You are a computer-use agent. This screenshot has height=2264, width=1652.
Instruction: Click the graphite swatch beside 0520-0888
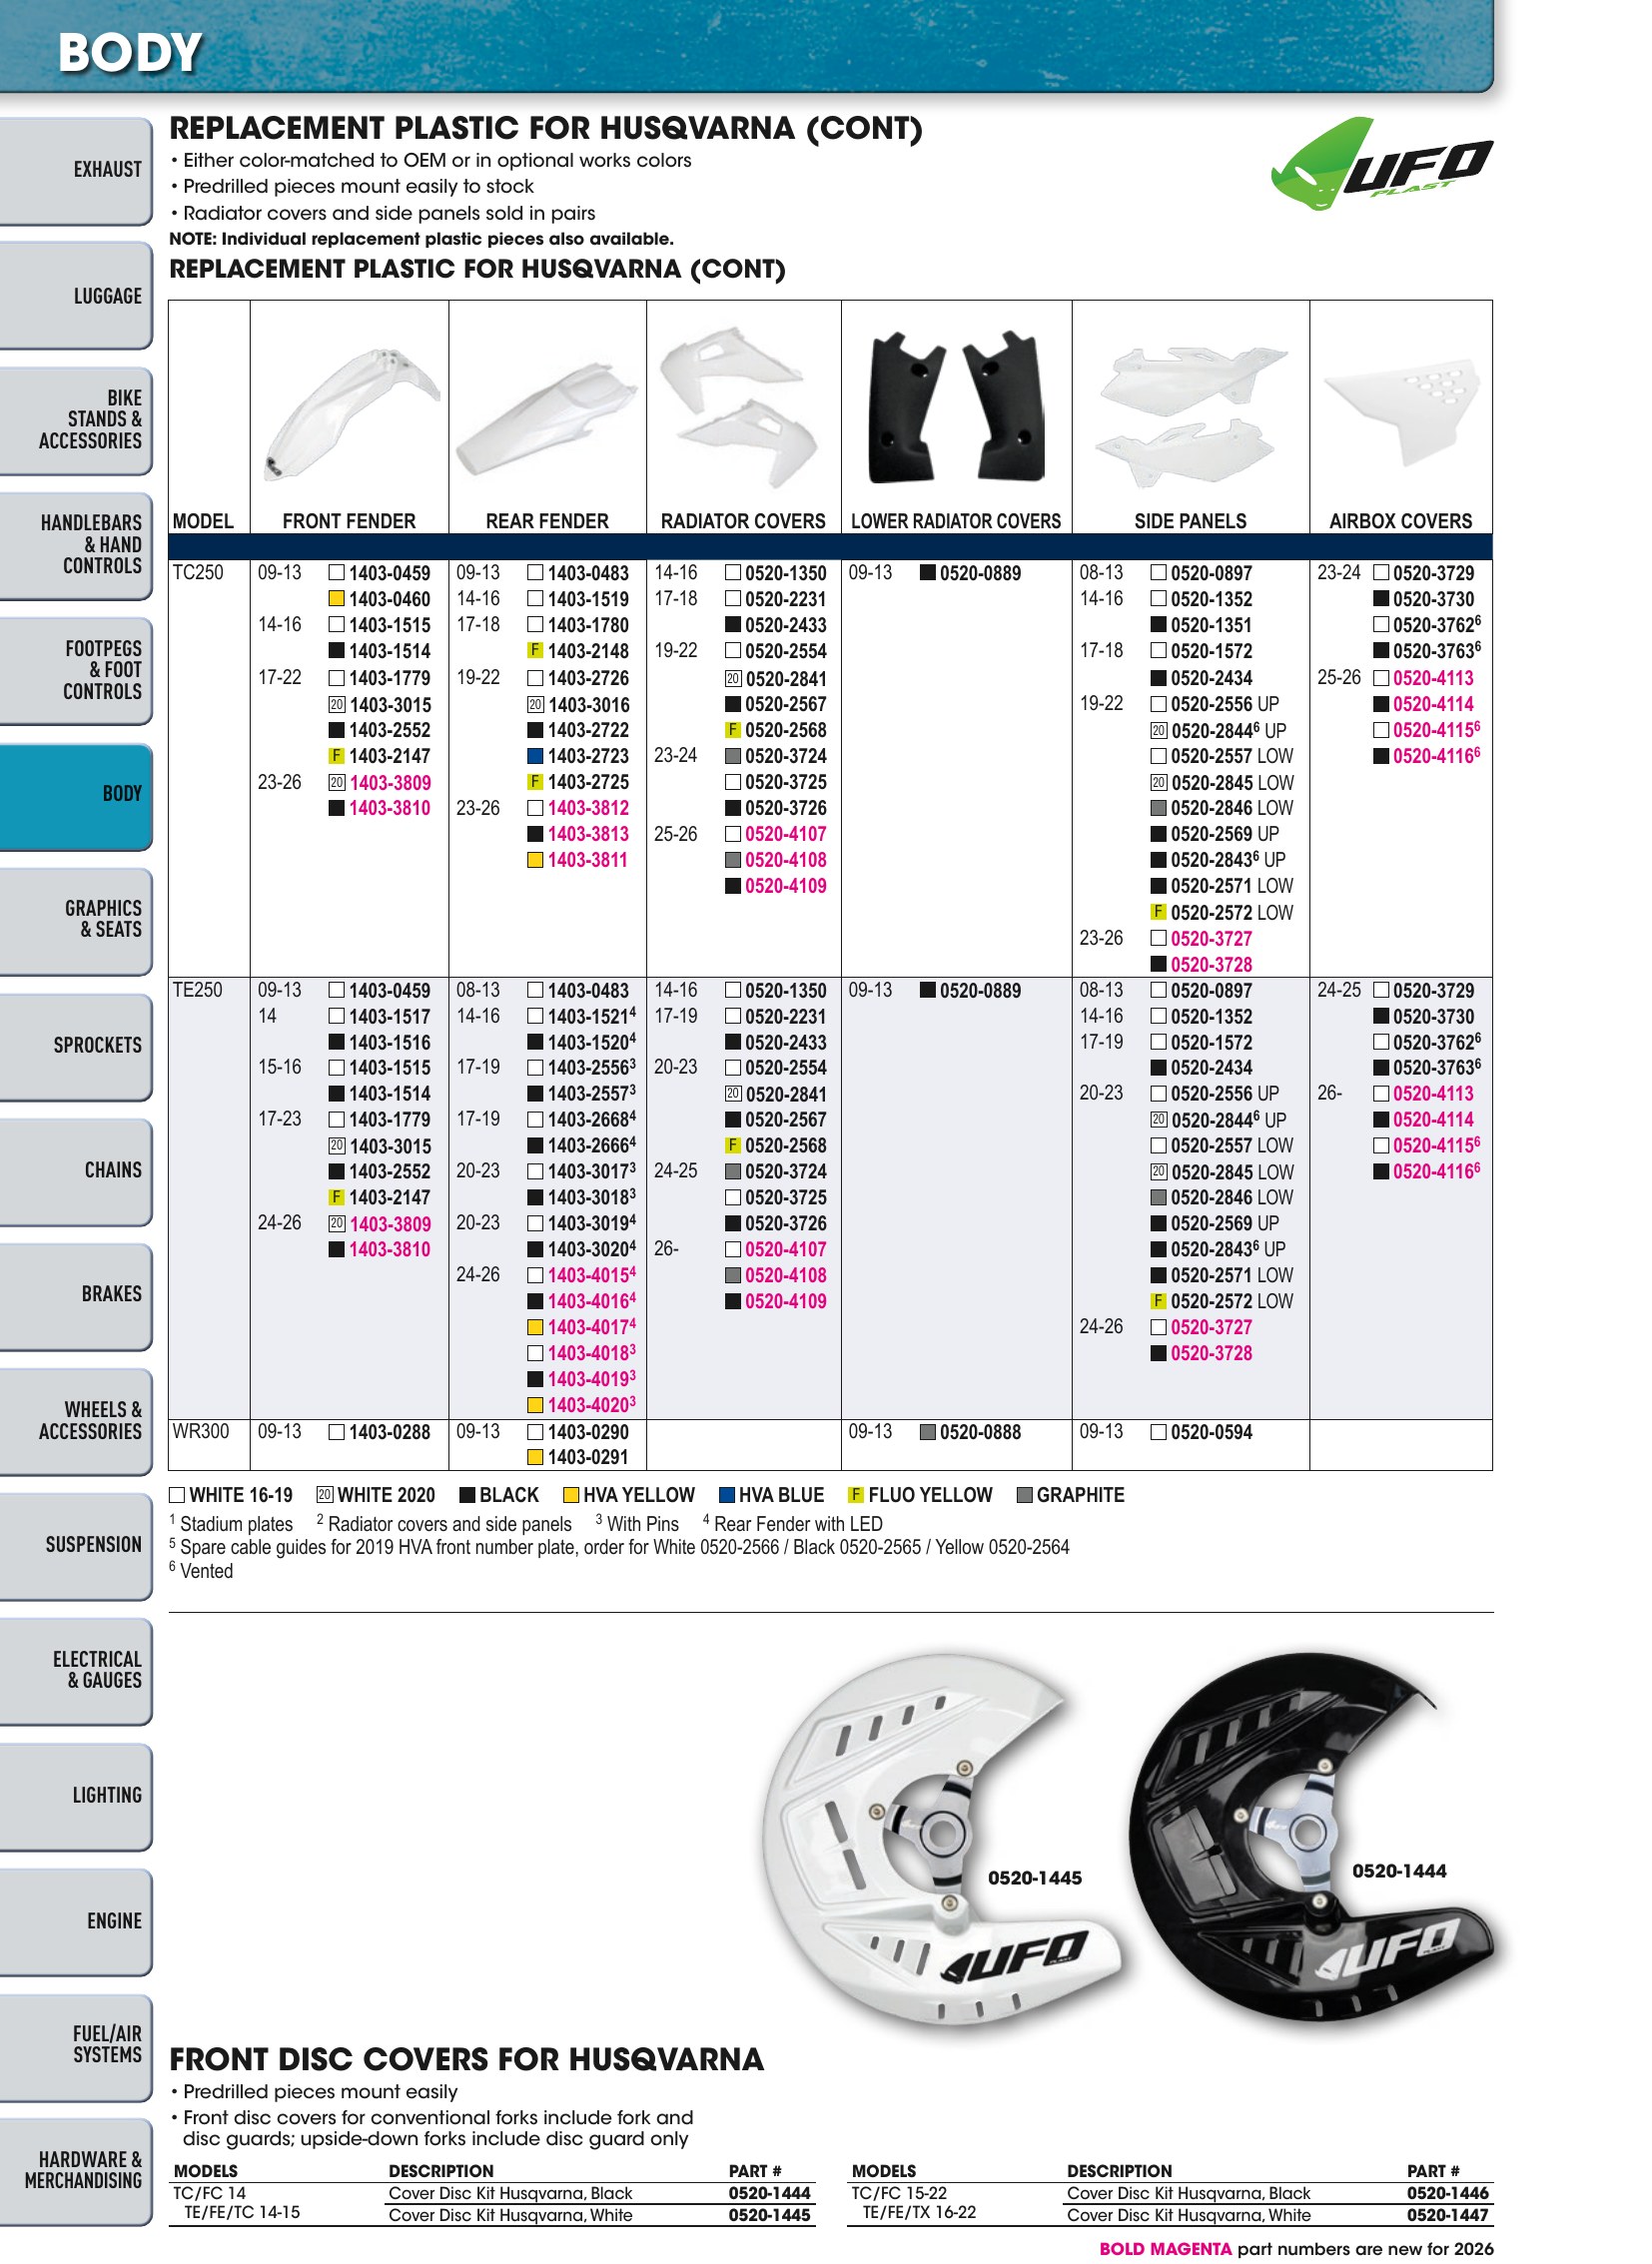928,1433
